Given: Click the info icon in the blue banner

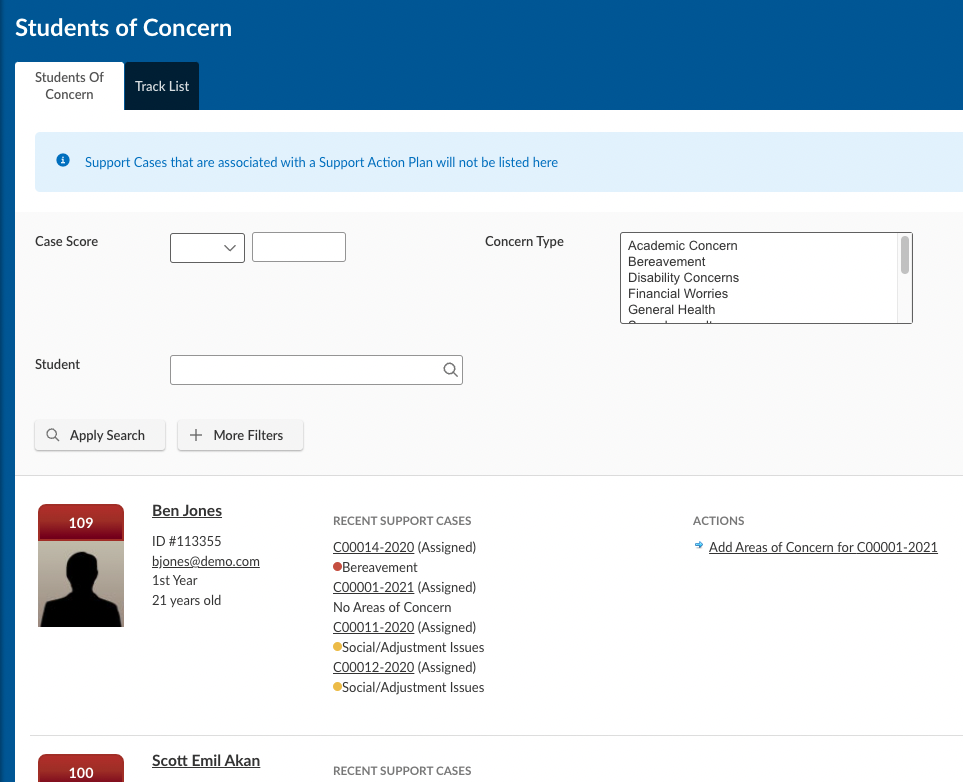Looking at the screenshot, I should pyautogui.click(x=63, y=160).
